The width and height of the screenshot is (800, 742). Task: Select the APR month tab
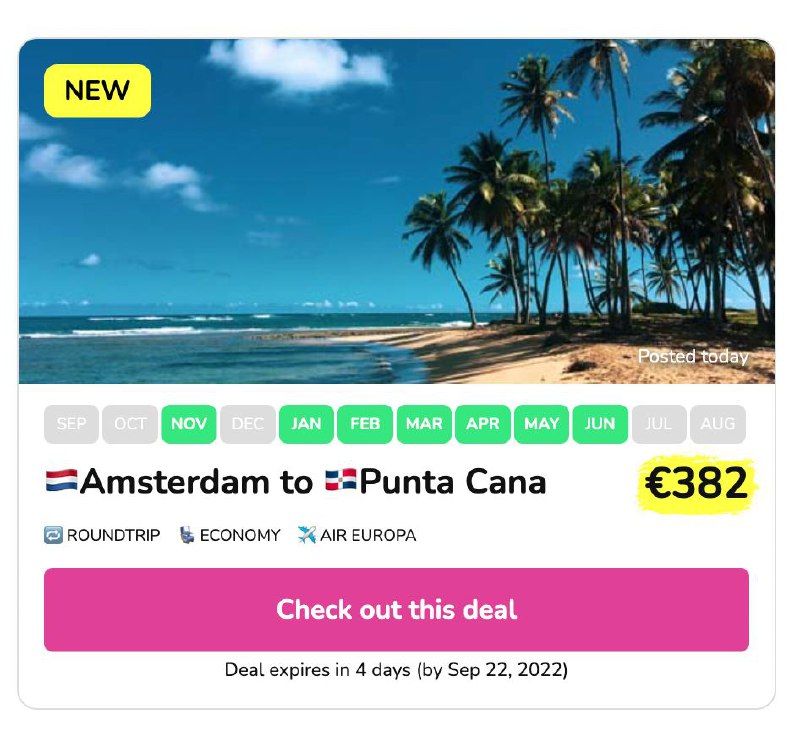(x=483, y=424)
